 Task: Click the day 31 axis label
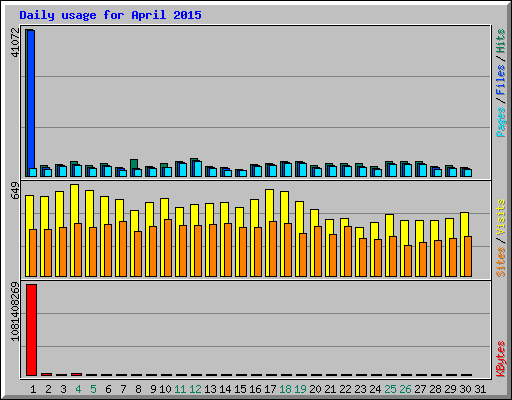point(480,389)
